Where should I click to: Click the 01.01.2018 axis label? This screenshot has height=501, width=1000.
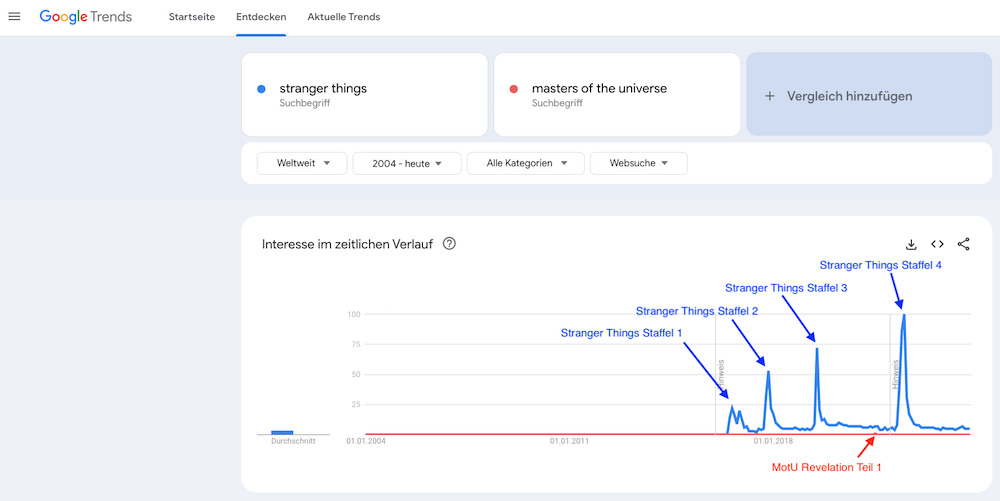(x=773, y=441)
